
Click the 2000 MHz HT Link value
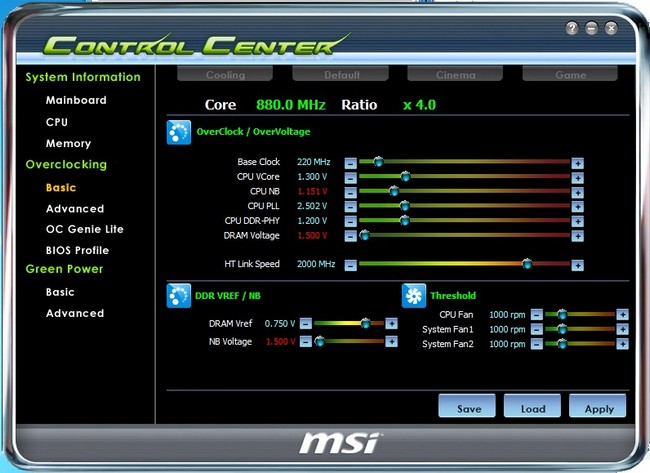click(x=316, y=264)
